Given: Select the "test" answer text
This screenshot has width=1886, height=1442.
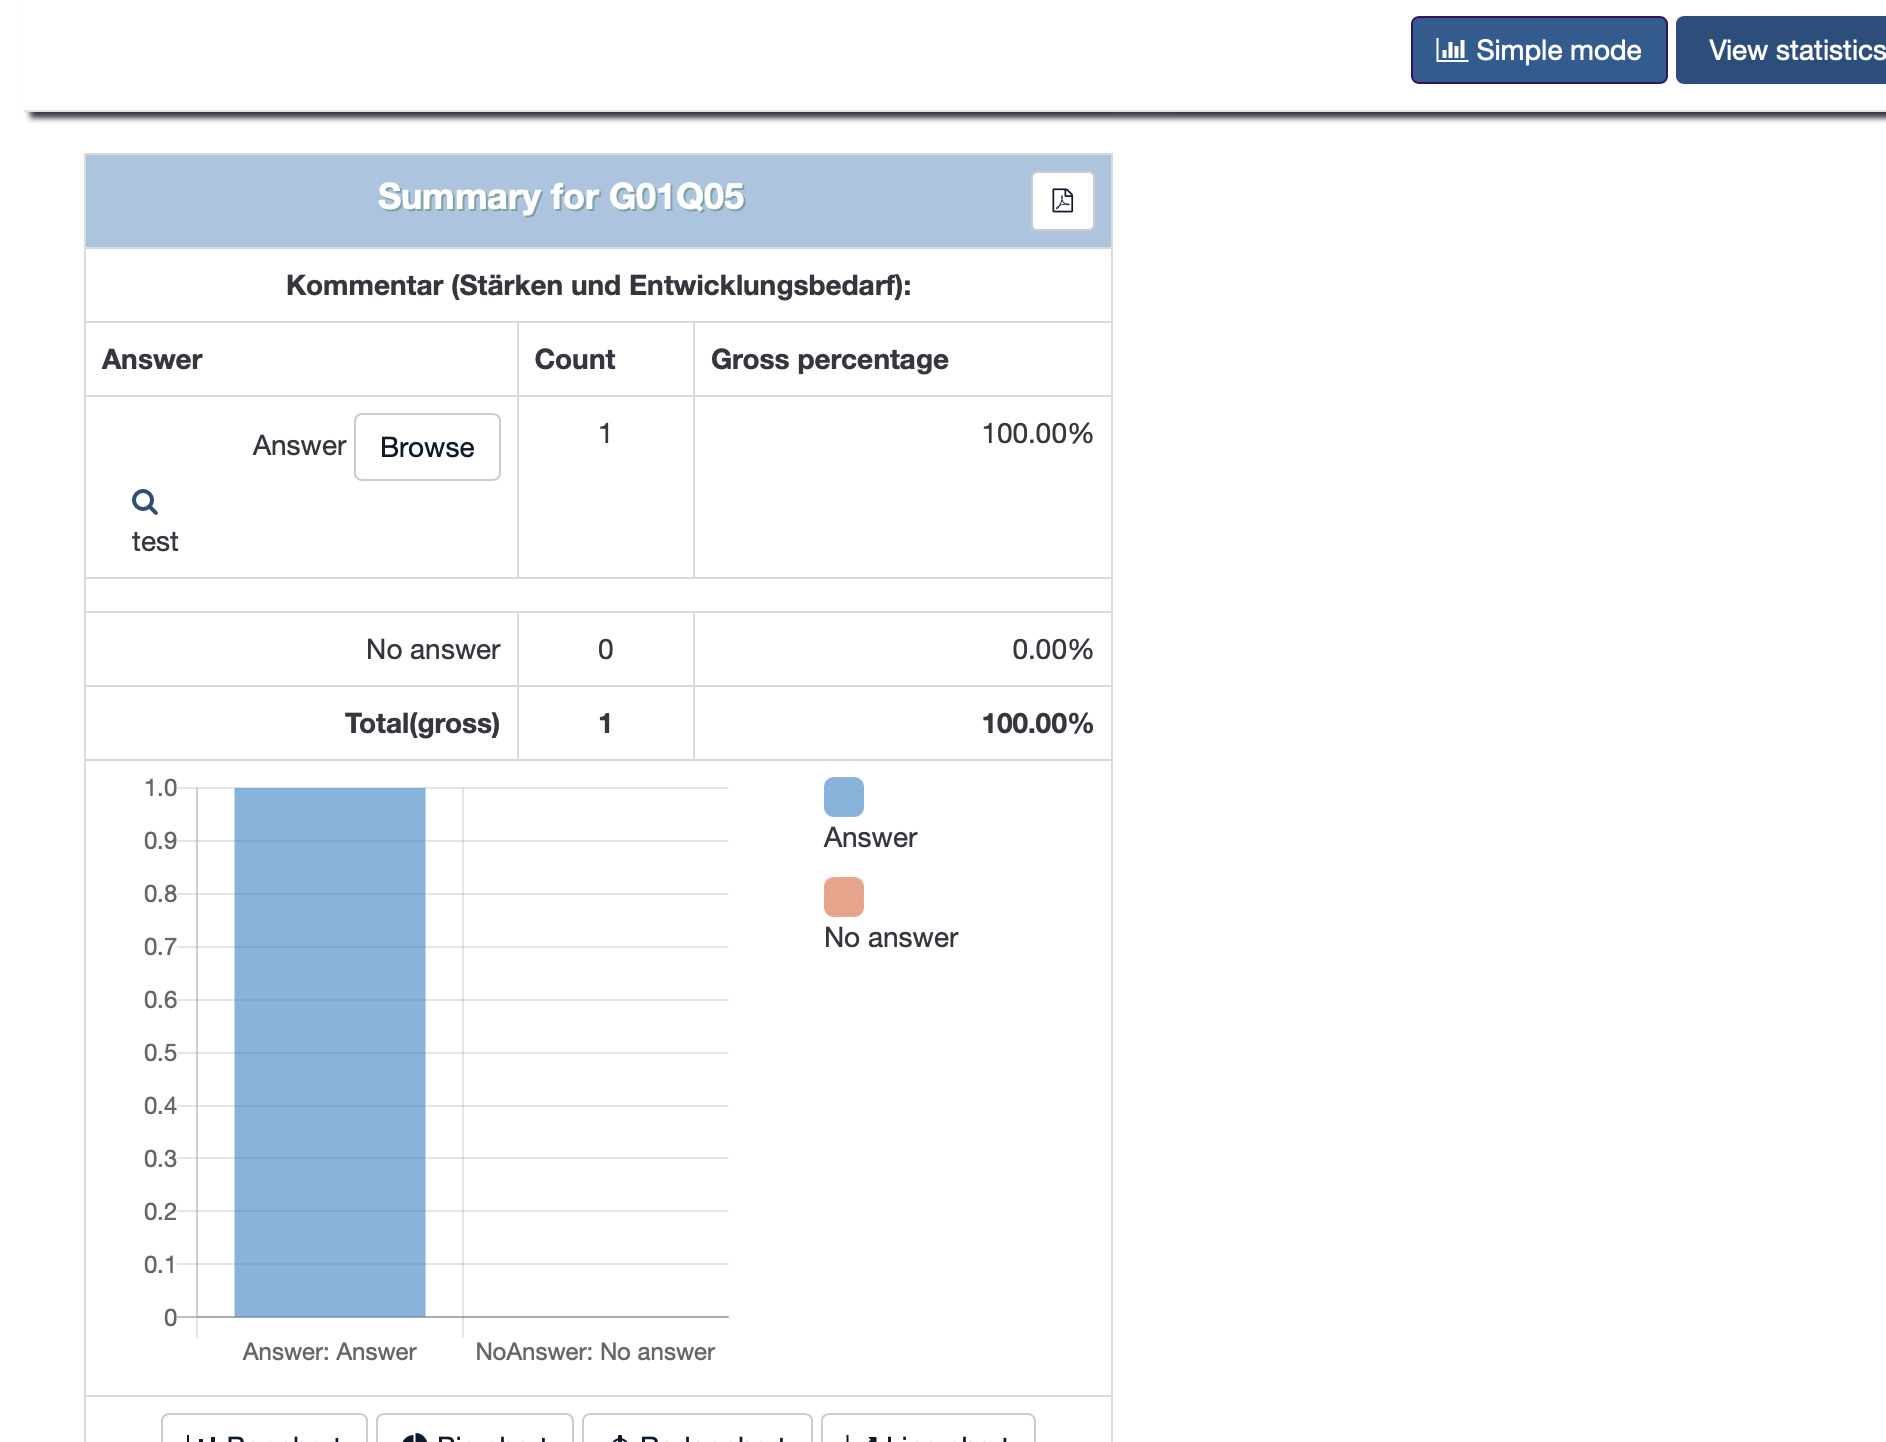Looking at the screenshot, I should click(155, 542).
